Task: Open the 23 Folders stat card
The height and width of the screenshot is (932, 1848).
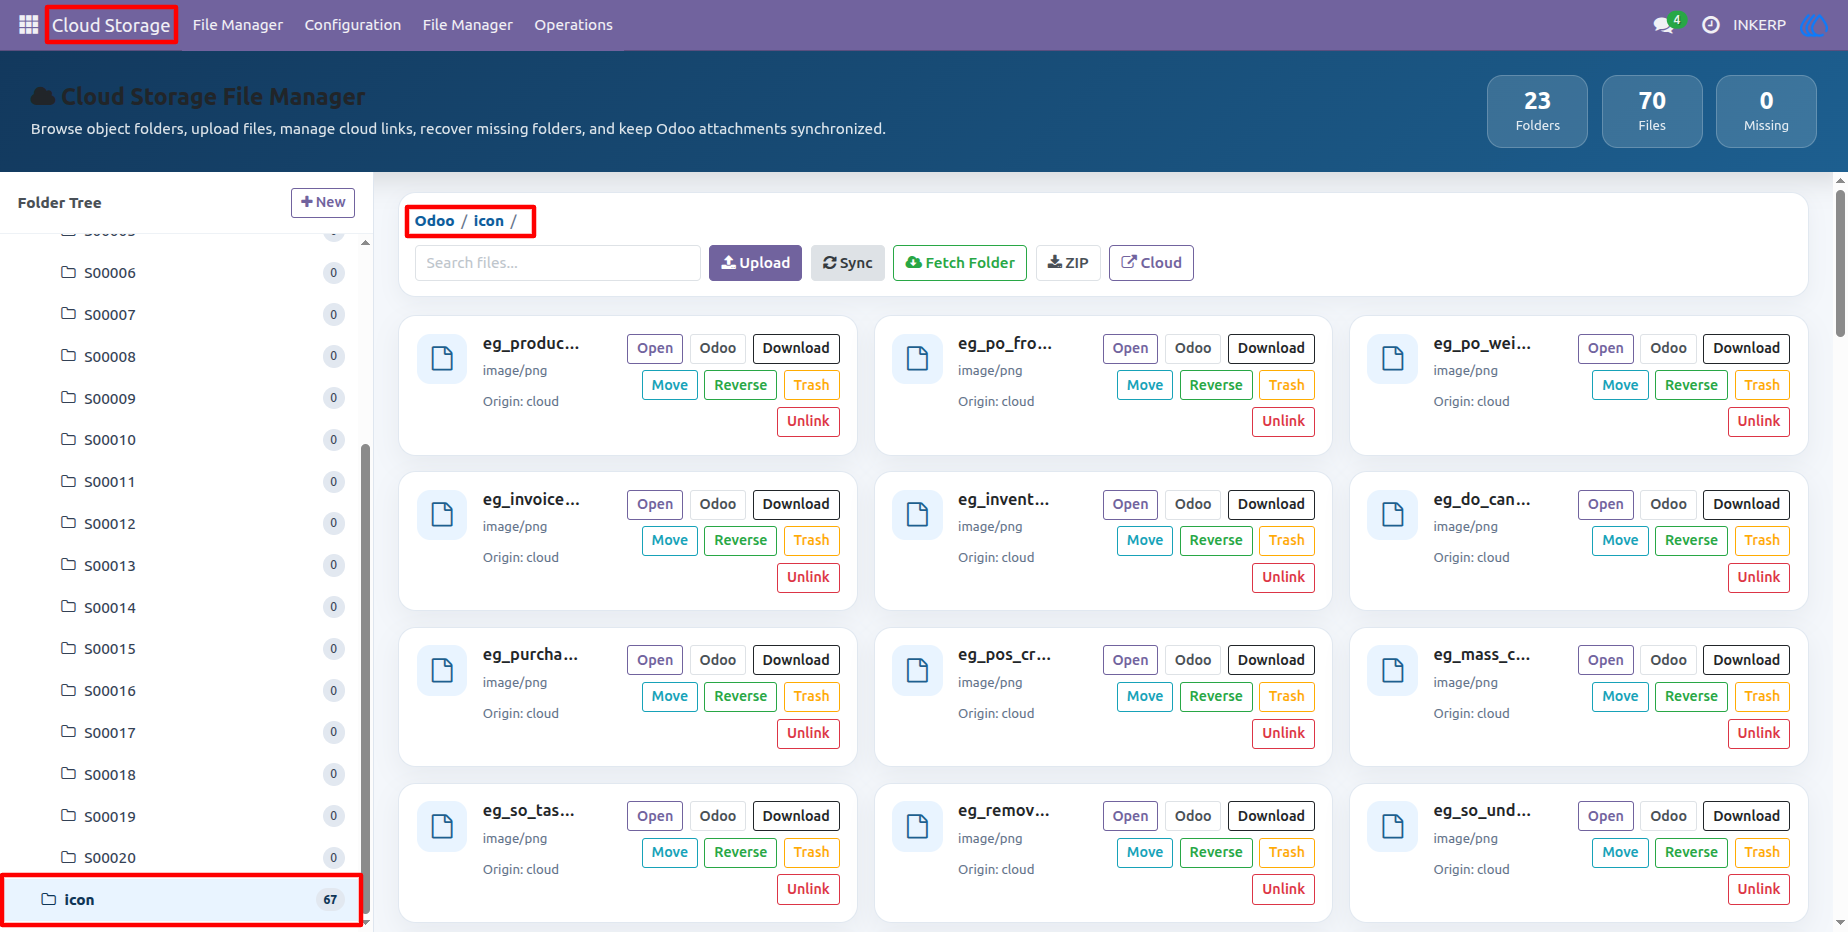Action: pos(1537,111)
